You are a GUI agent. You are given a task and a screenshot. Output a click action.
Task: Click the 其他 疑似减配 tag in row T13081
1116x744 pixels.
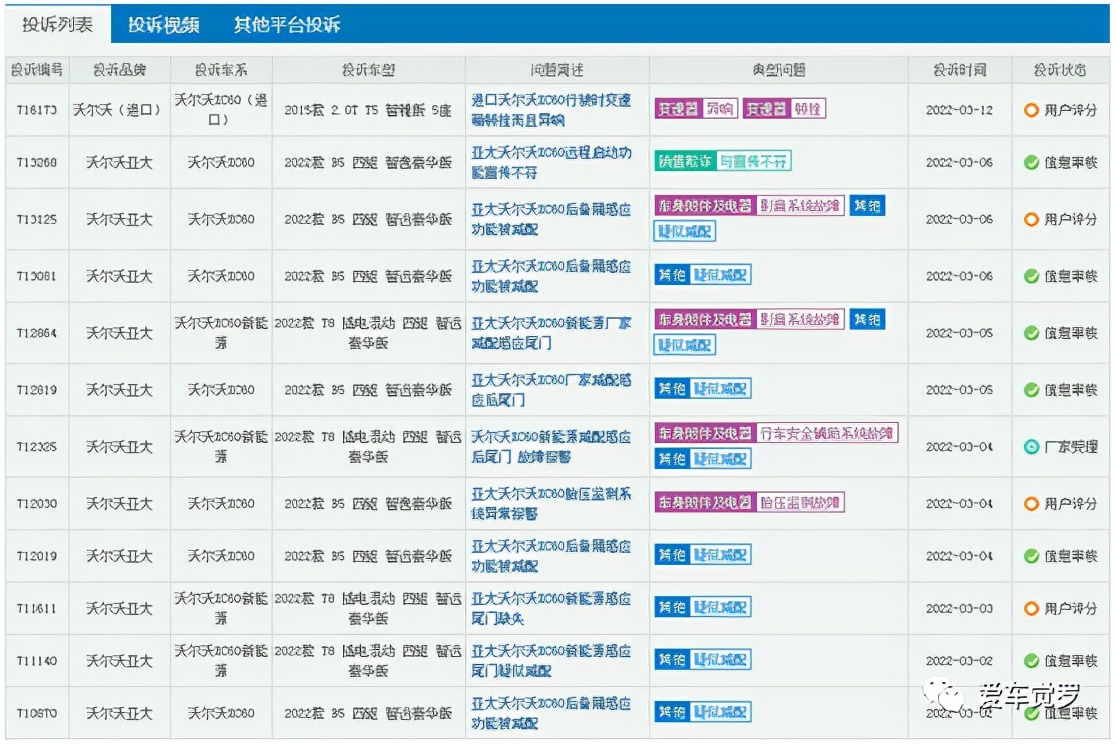point(702,275)
